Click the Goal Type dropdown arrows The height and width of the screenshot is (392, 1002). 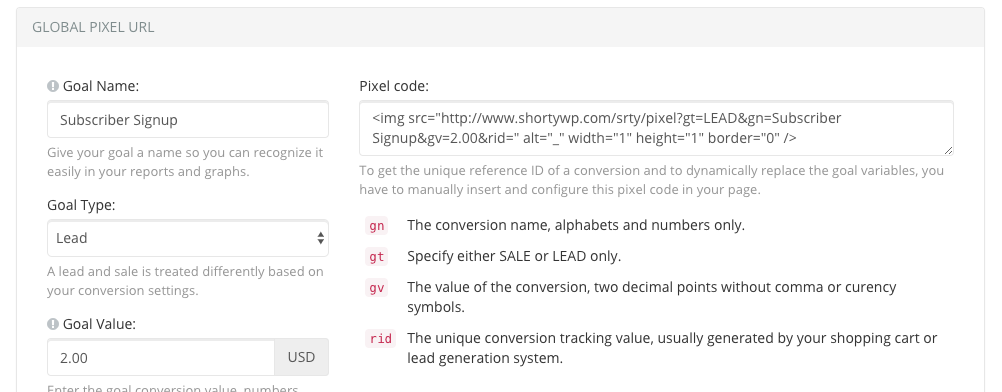coord(321,238)
